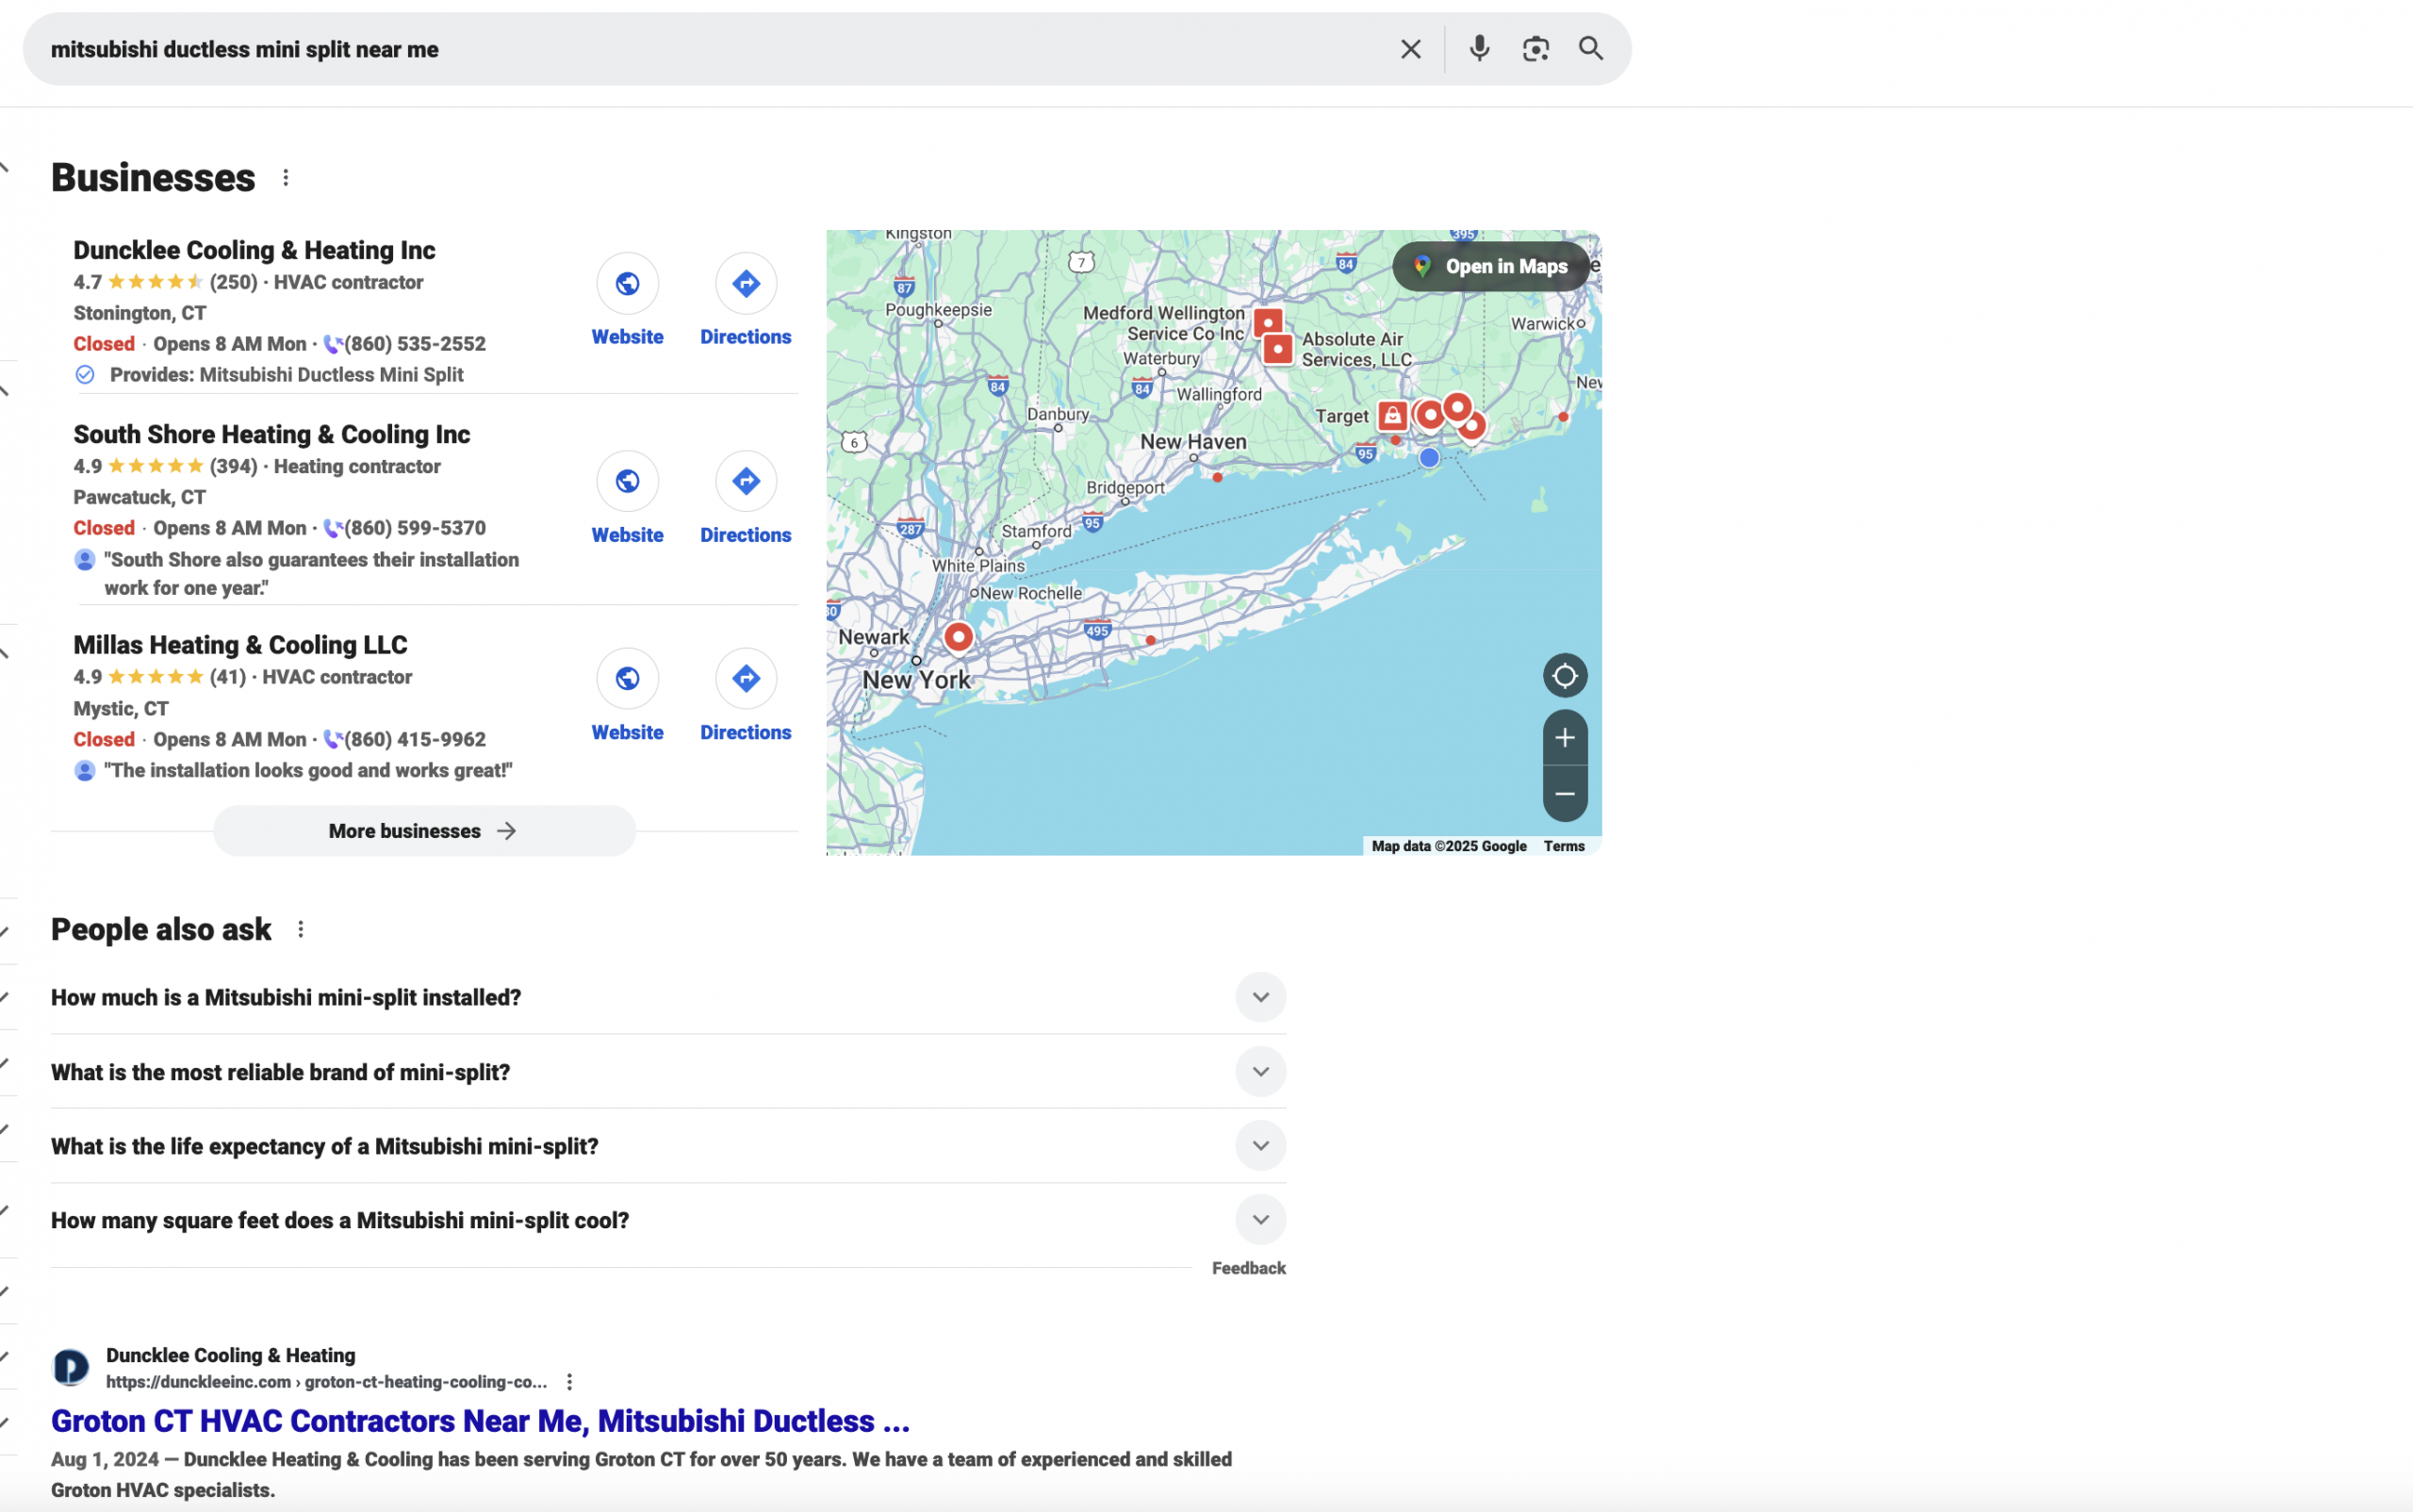2413x1512 pixels.
Task: Zoom in on the map
Action: pyautogui.click(x=1565, y=738)
